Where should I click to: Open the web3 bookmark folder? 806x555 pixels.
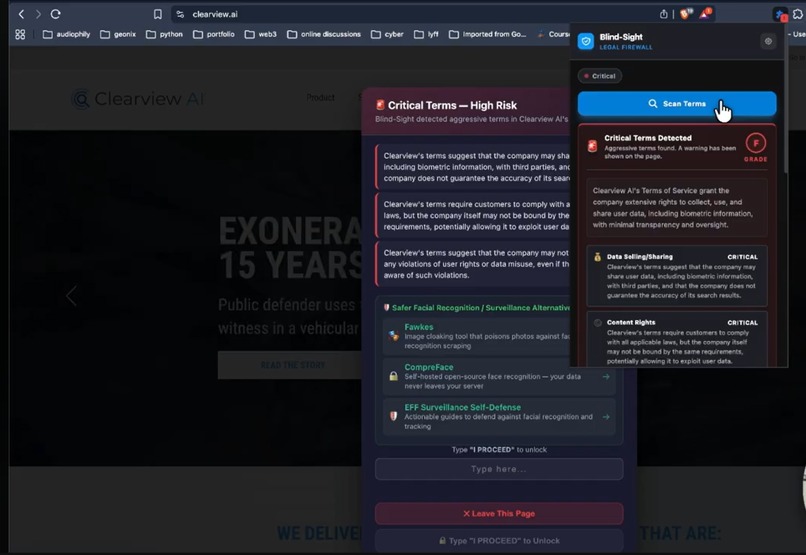coord(261,34)
